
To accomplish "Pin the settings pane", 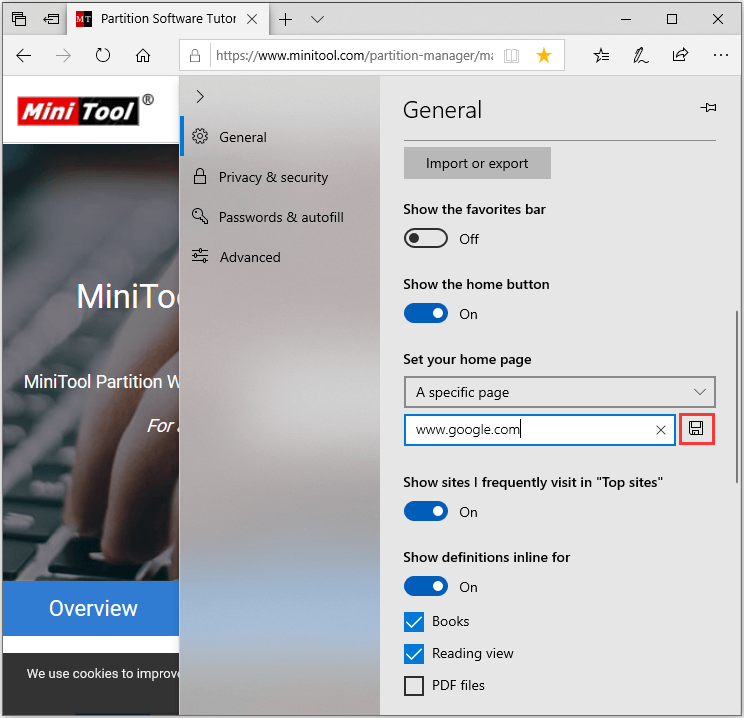I will click(708, 108).
